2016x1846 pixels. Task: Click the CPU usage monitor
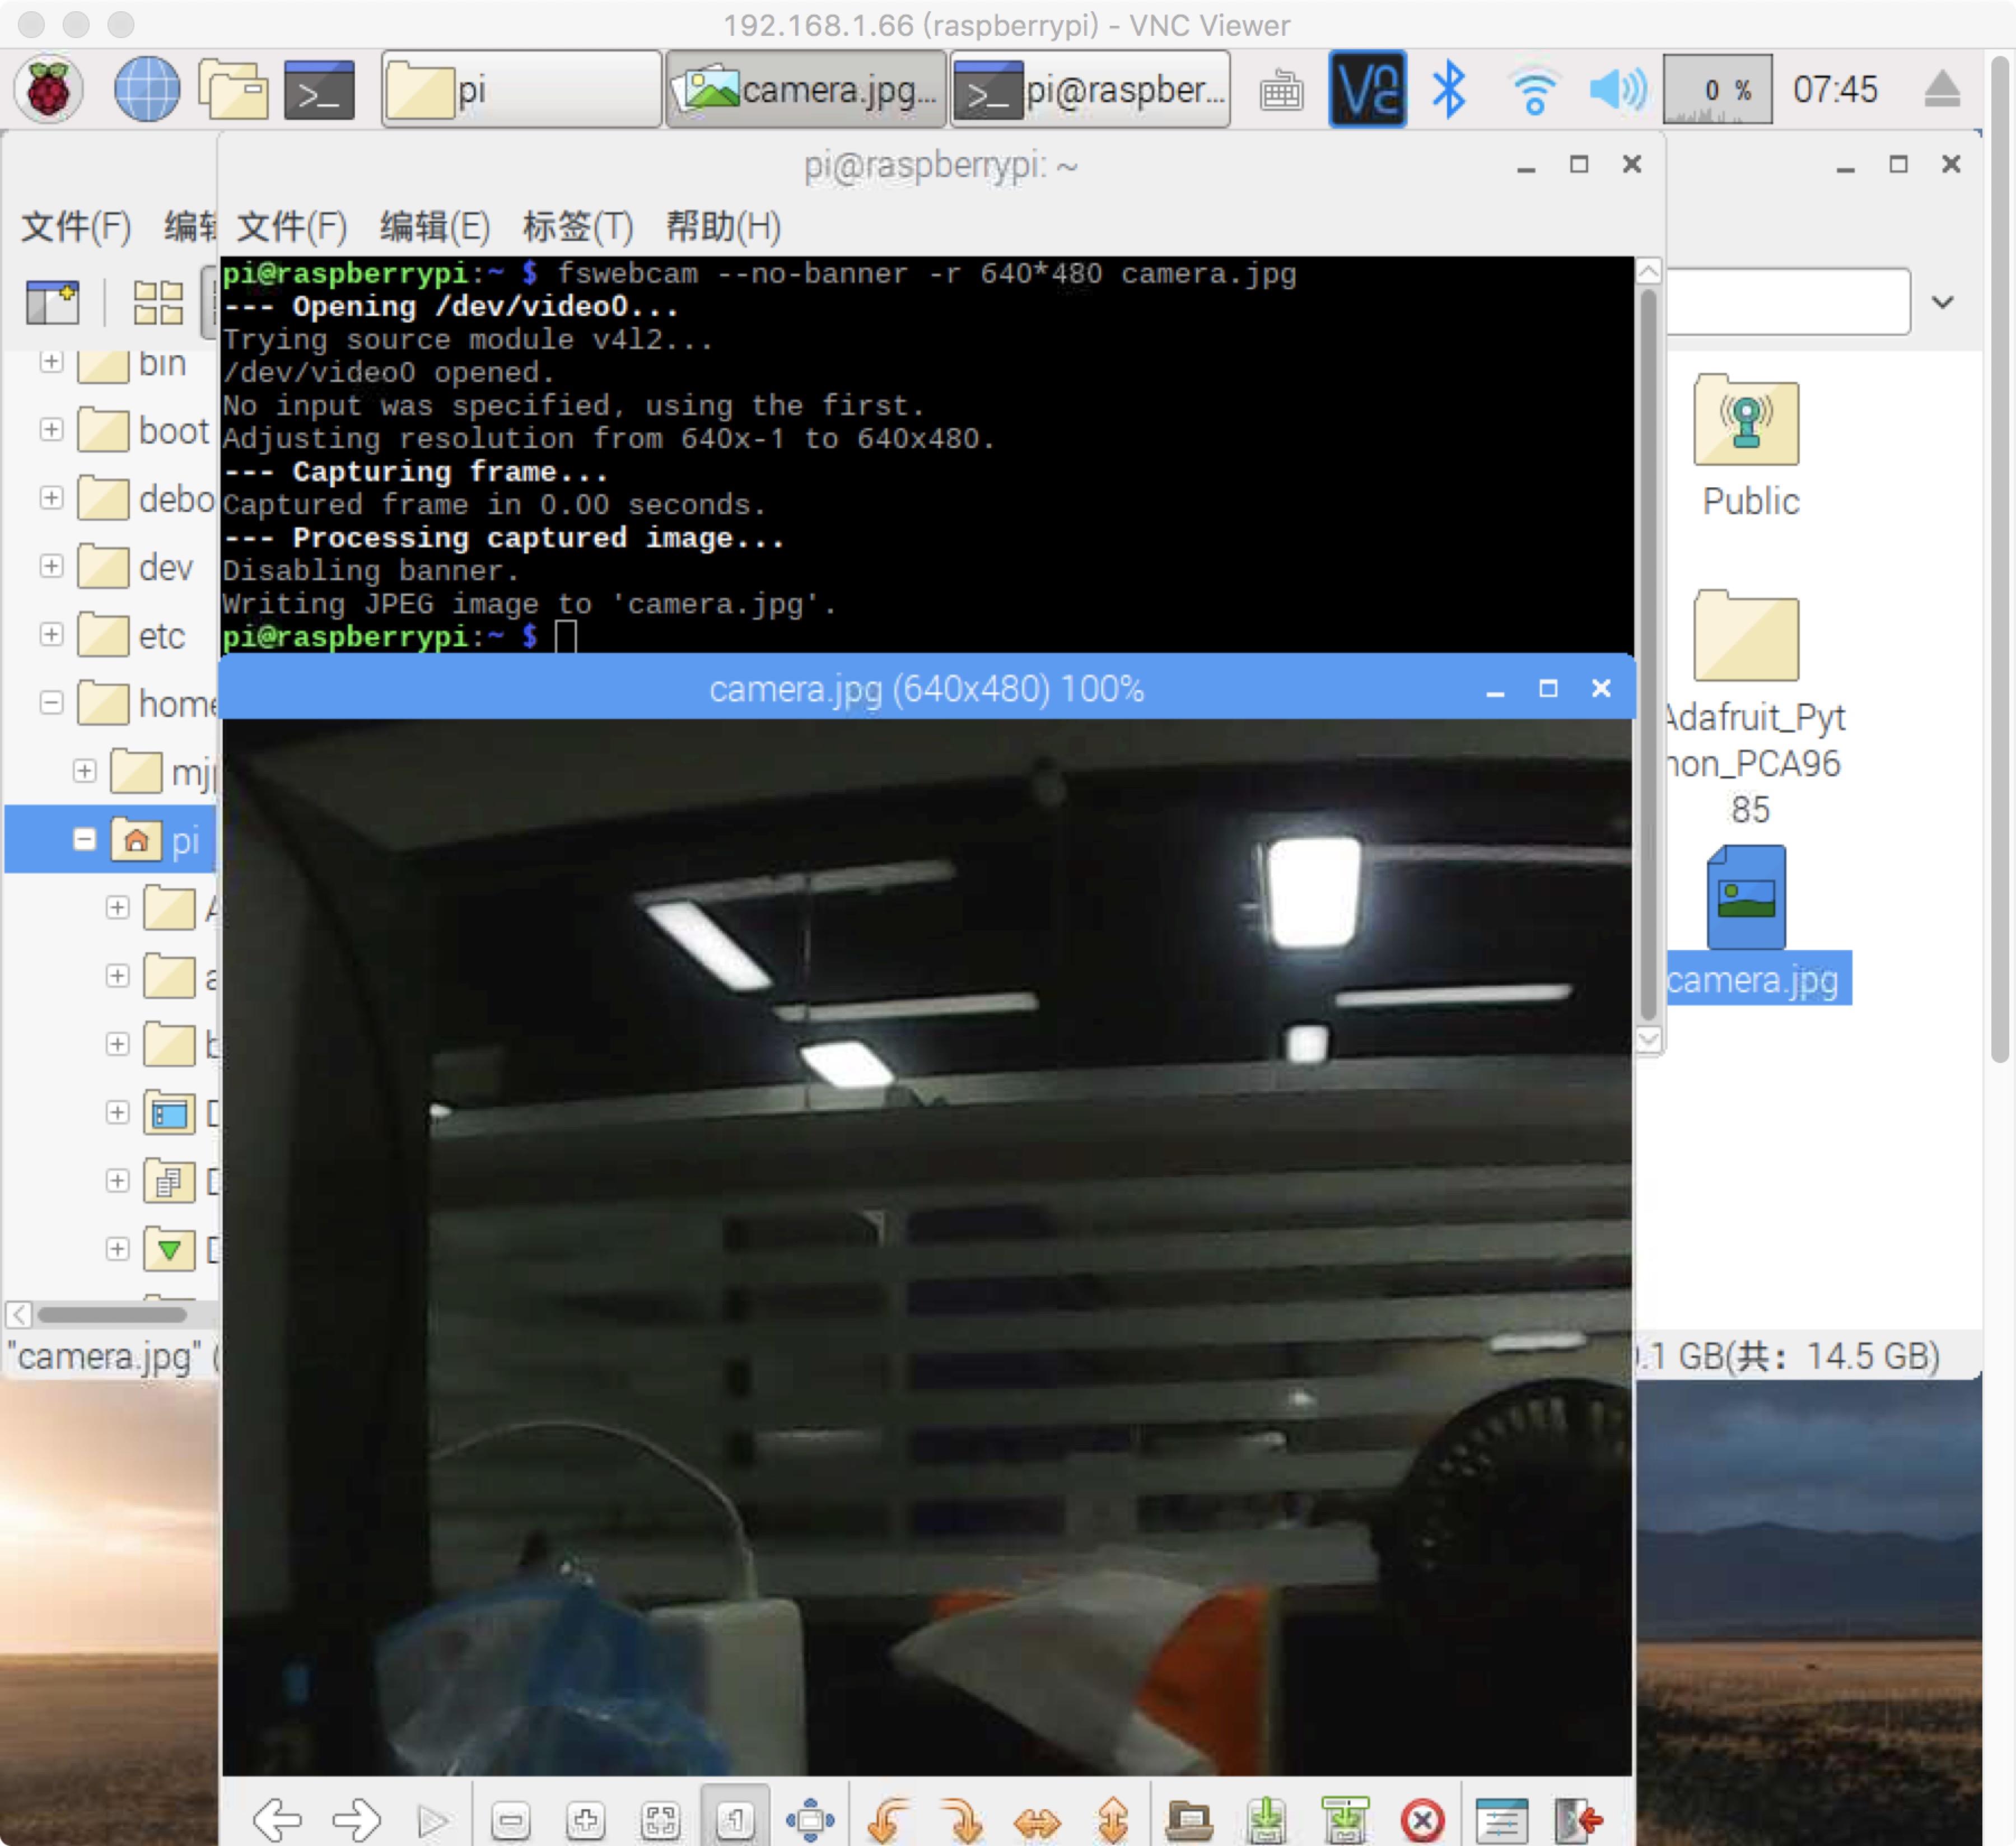tap(1717, 89)
